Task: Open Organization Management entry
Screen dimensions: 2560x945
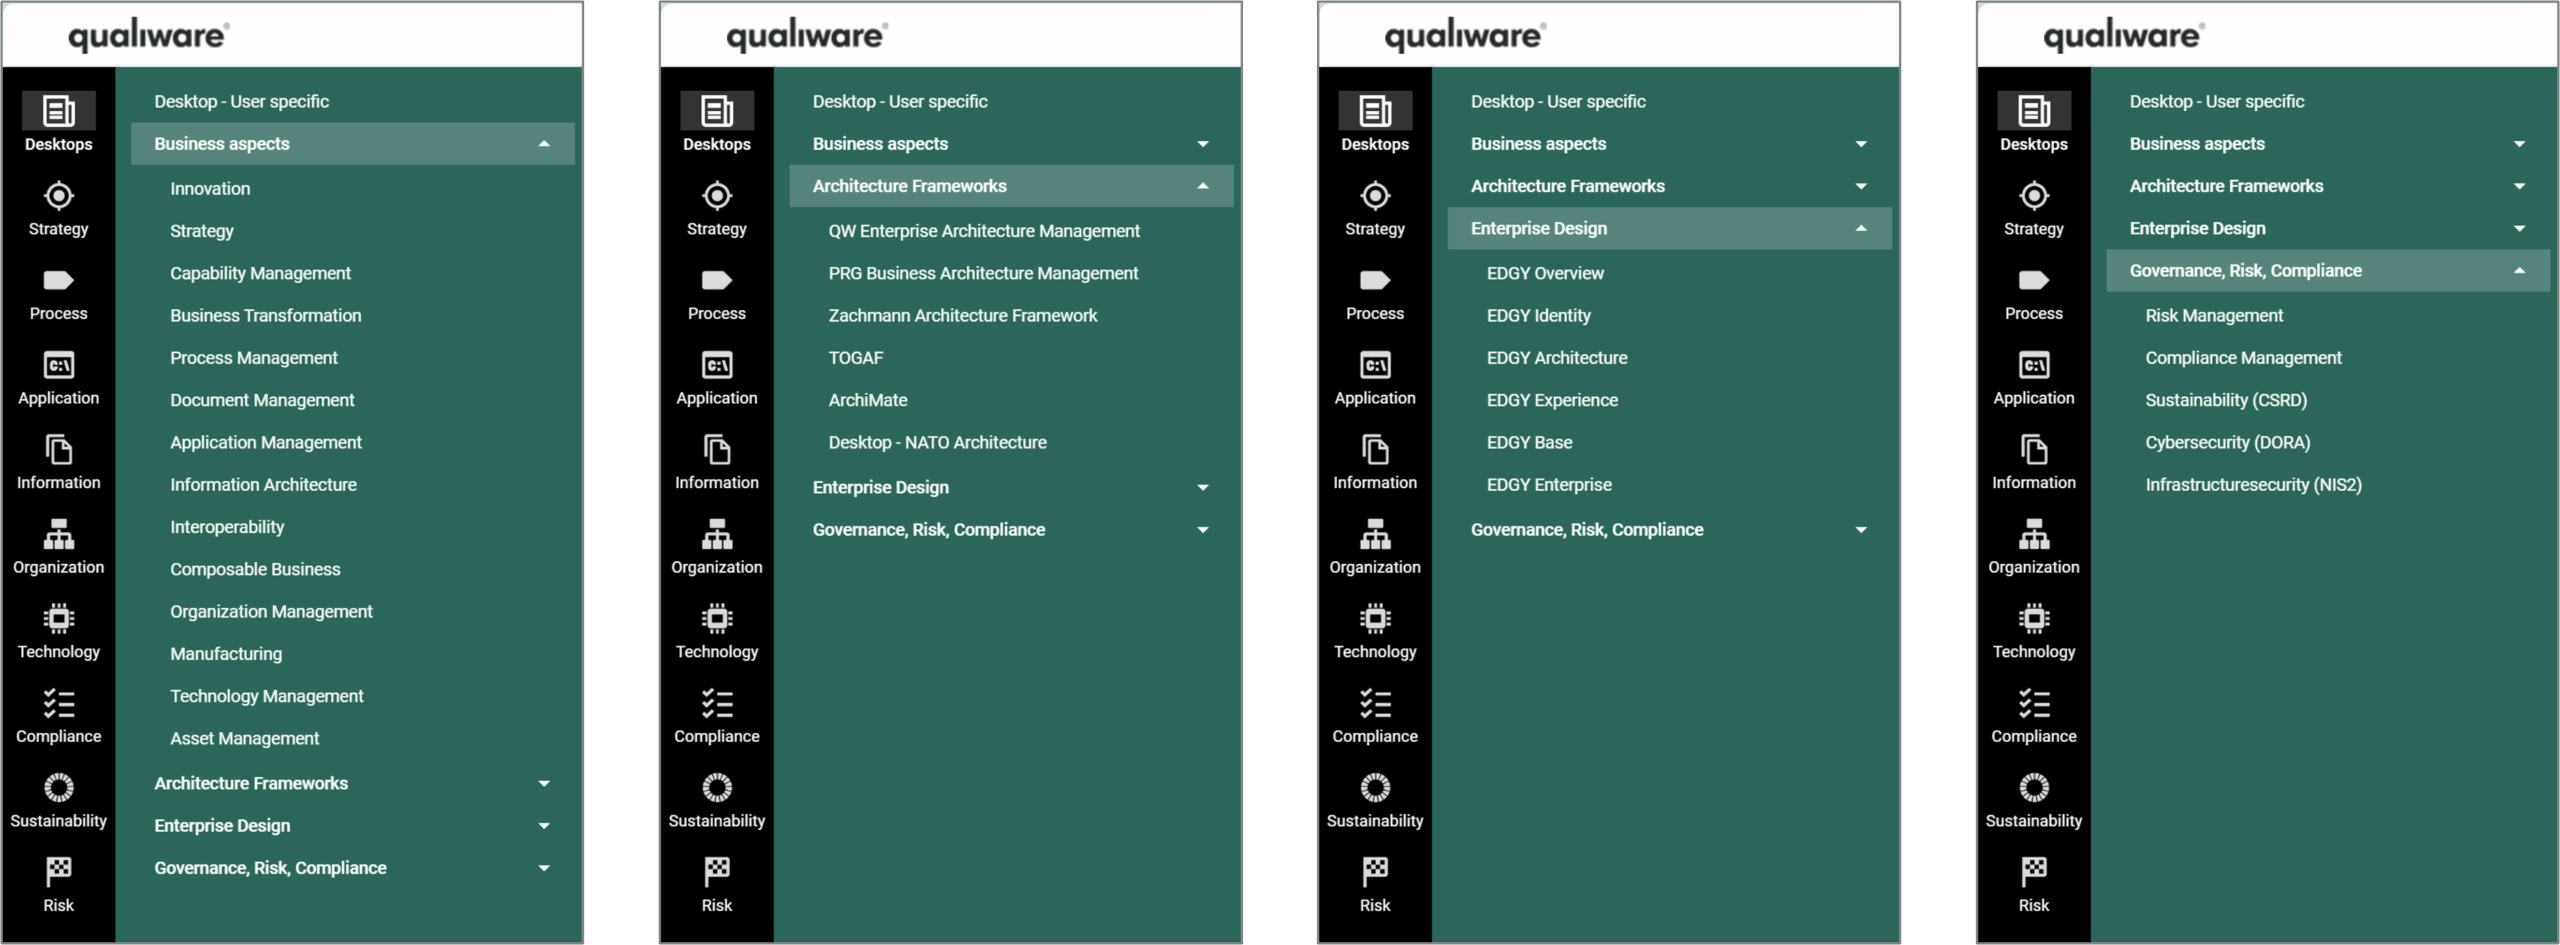Action: coord(271,611)
